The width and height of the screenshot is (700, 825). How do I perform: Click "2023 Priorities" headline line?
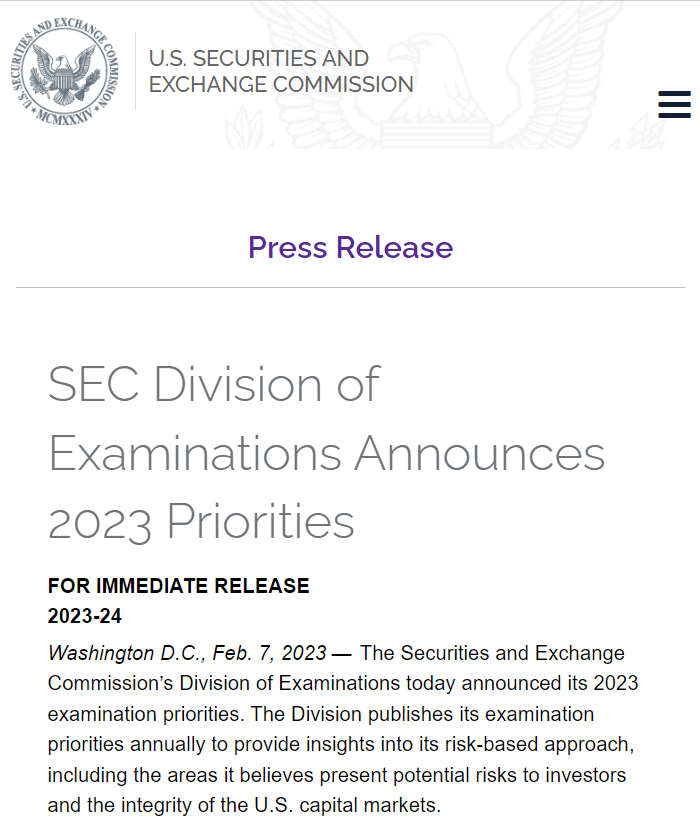tap(201, 521)
